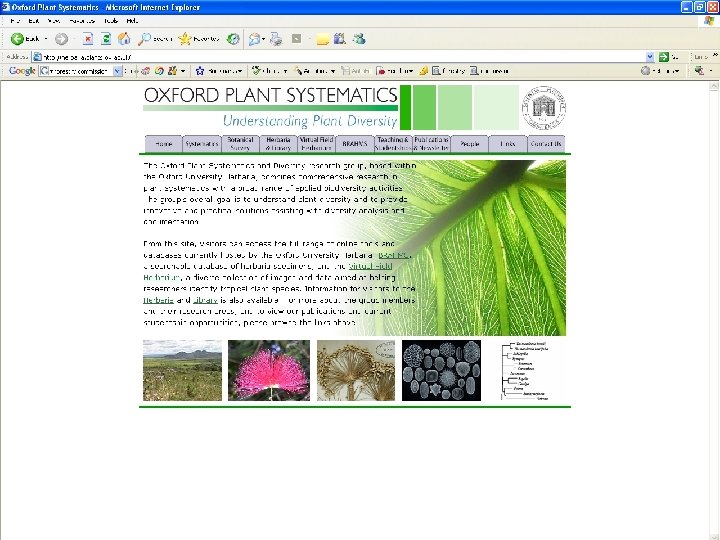Expand the Links toolbar chevron
This screenshot has width=720, height=540.
[715, 55]
